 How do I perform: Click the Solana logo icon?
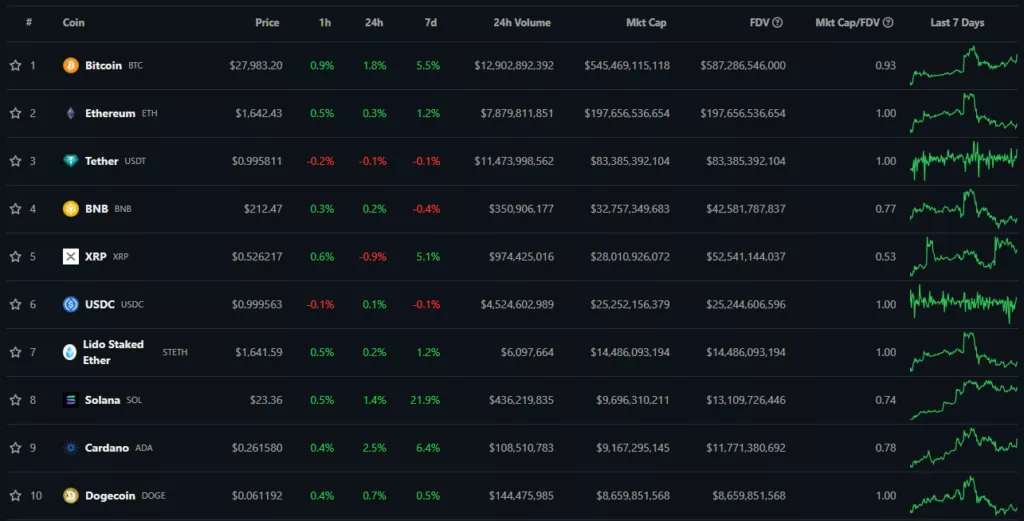tap(71, 400)
